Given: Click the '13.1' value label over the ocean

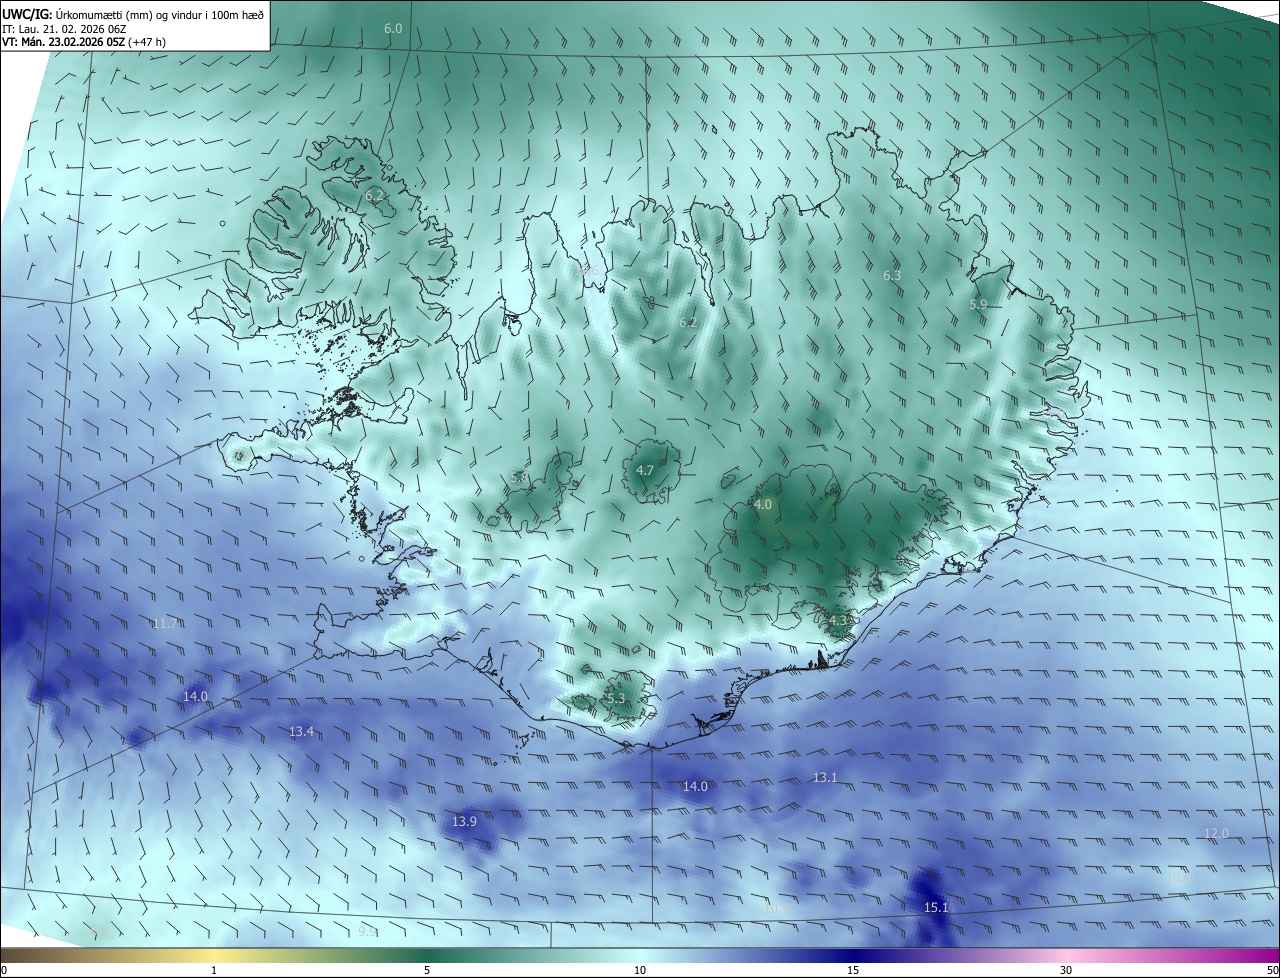Looking at the screenshot, I should 825,777.
